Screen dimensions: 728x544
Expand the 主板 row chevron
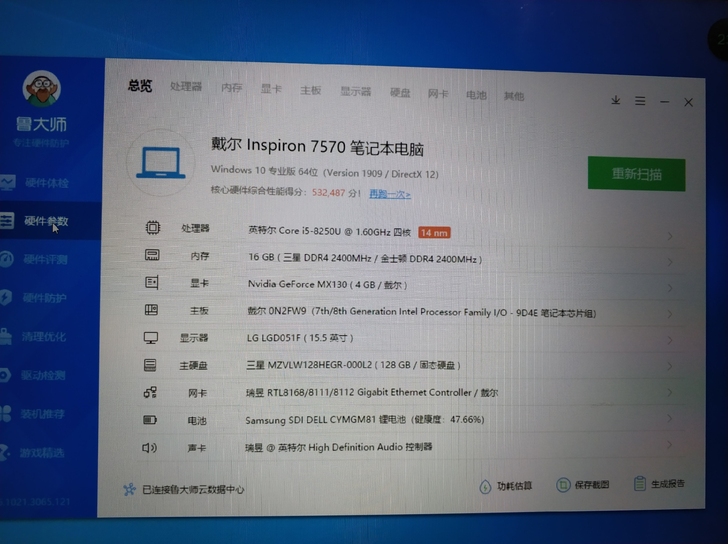(670, 314)
